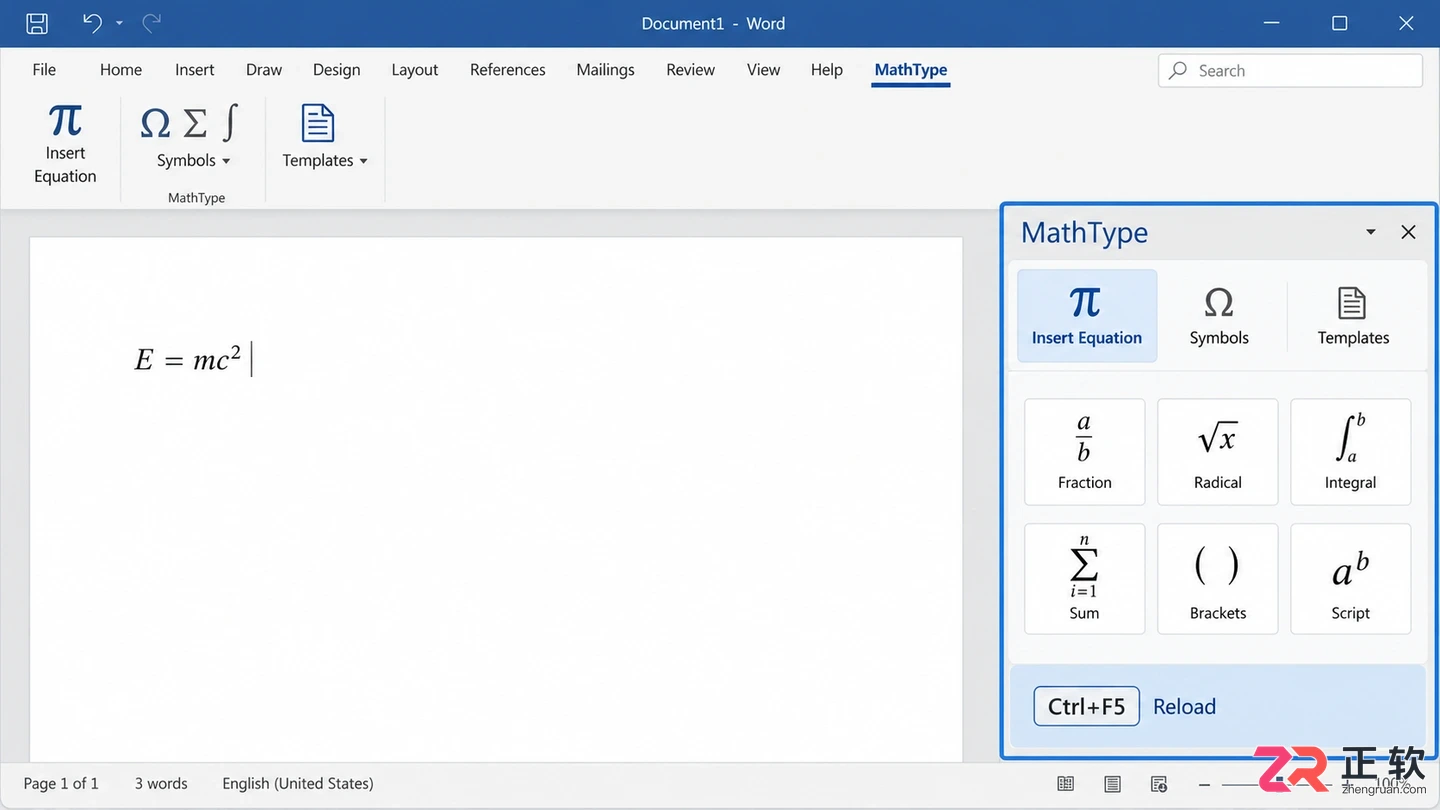Click the Help tab
1440x810 pixels.
[827, 70]
